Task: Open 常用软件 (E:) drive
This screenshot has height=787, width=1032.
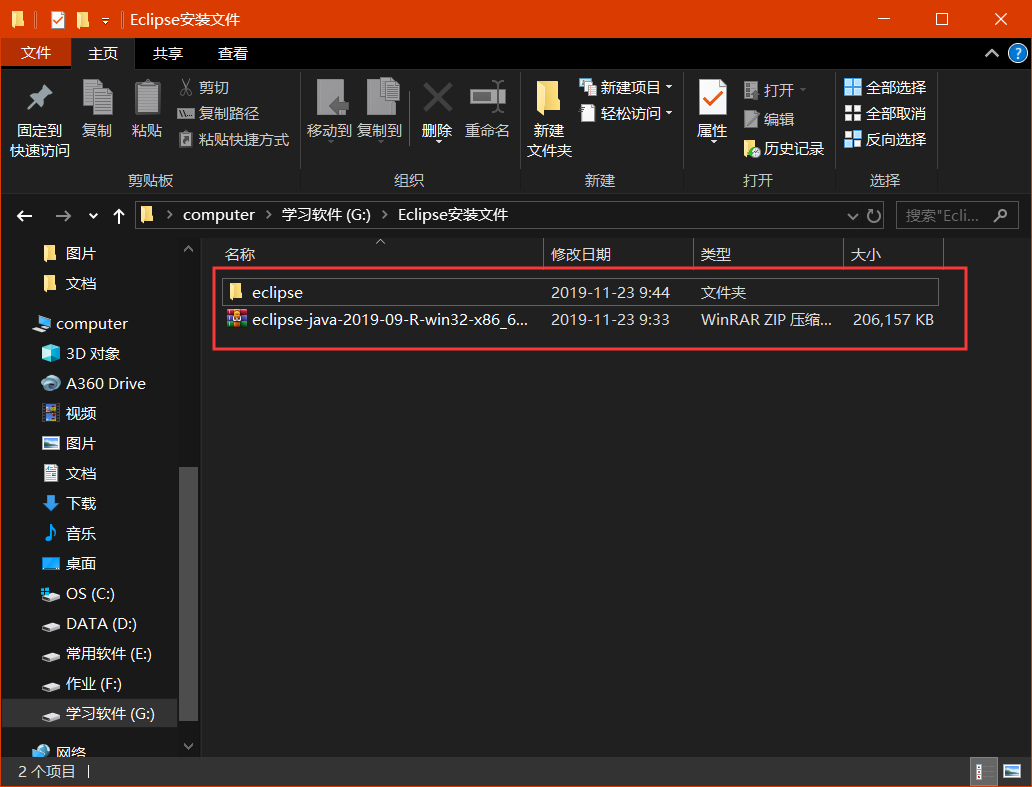Action: (97, 654)
